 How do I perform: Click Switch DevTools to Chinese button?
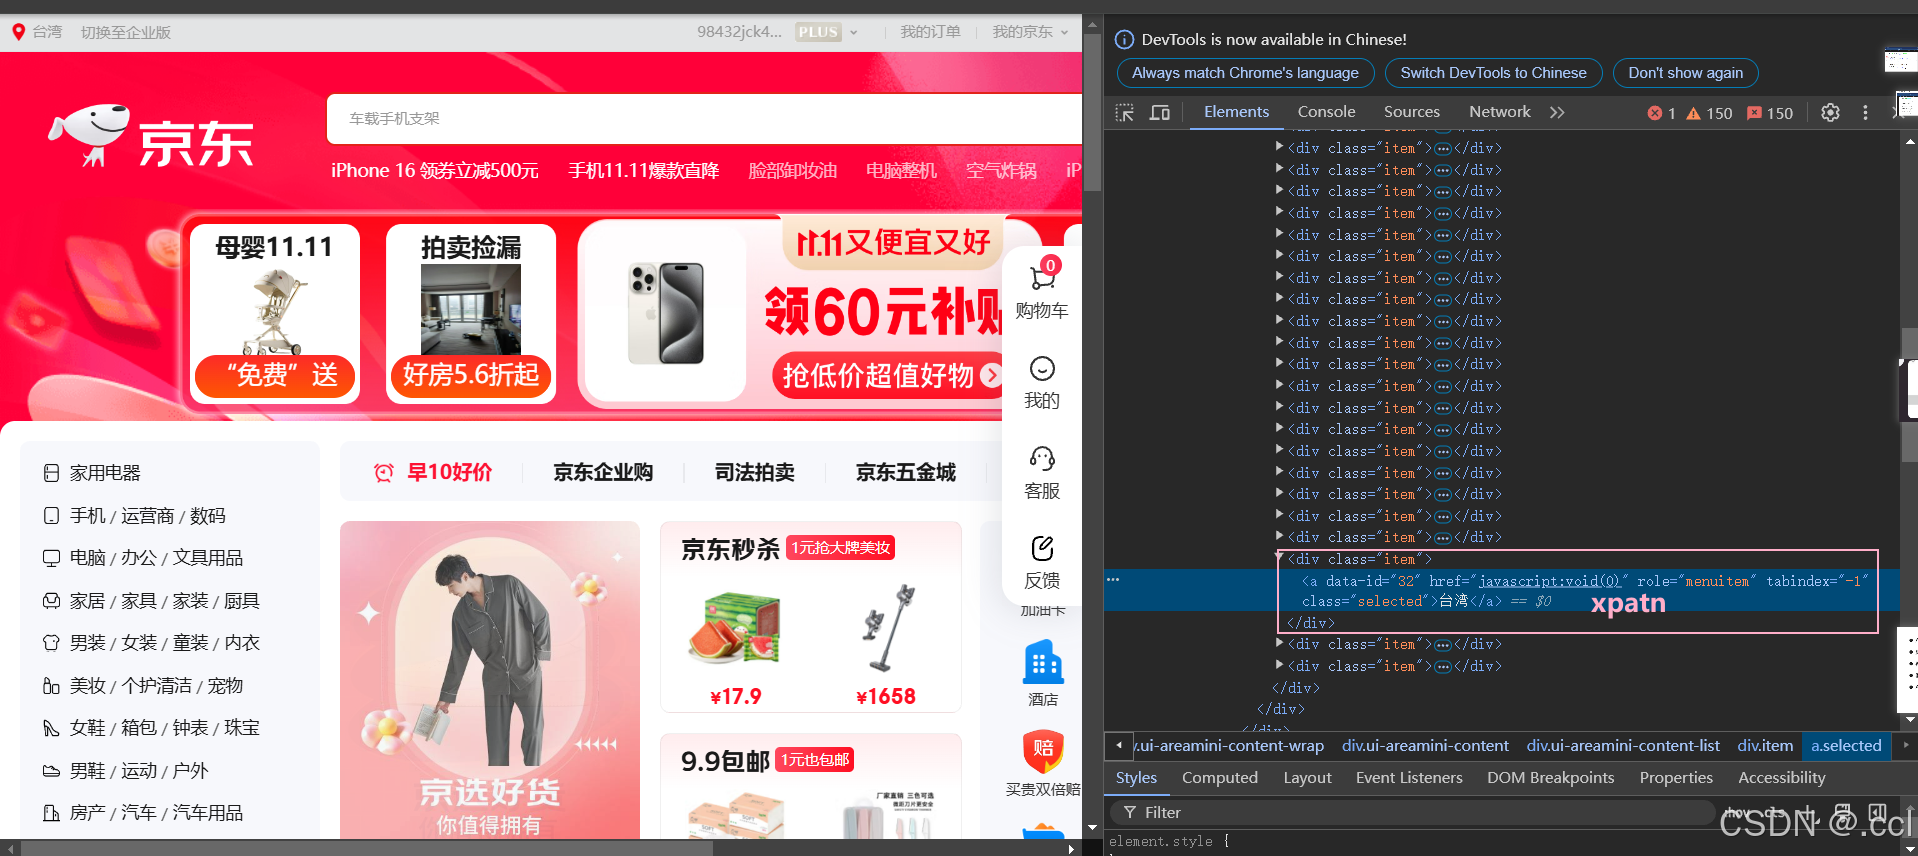(1493, 73)
